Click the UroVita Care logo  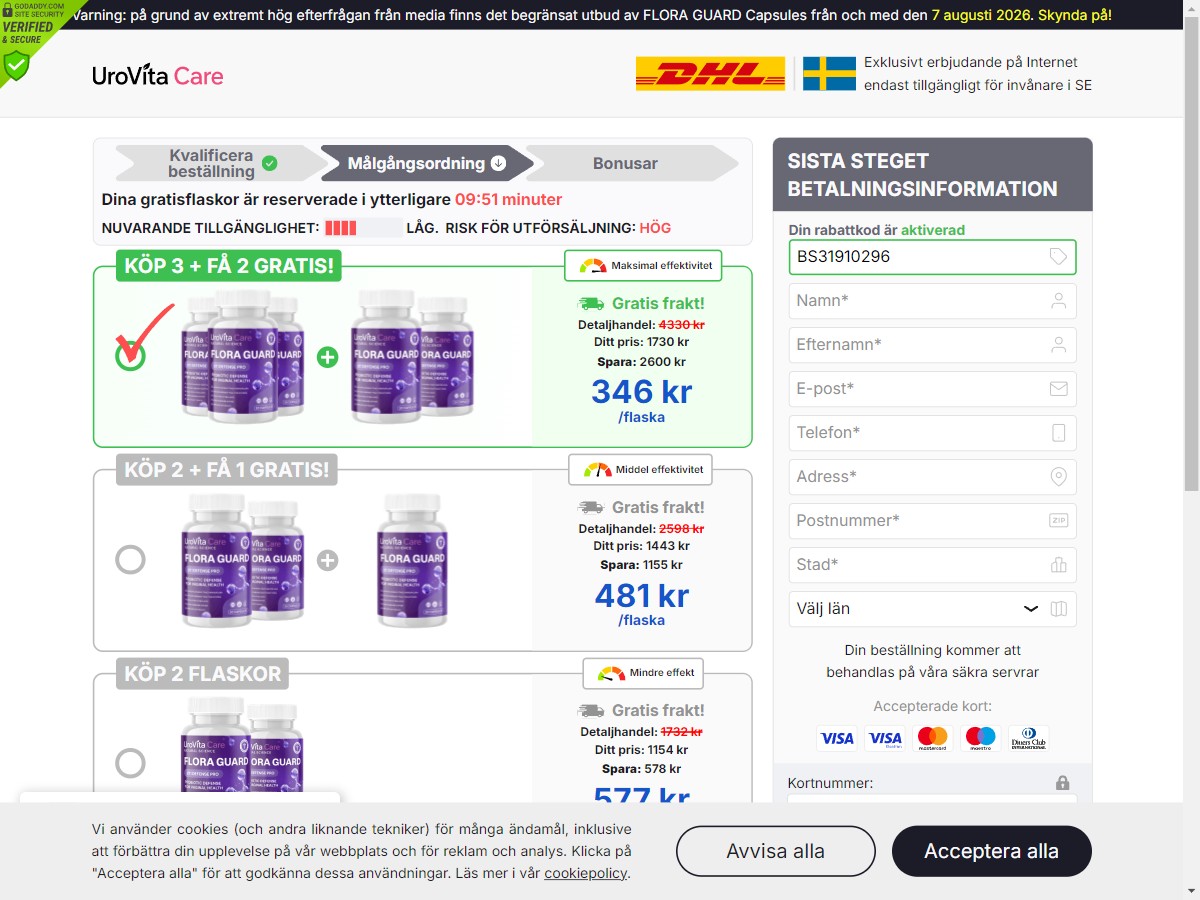coord(158,76)
